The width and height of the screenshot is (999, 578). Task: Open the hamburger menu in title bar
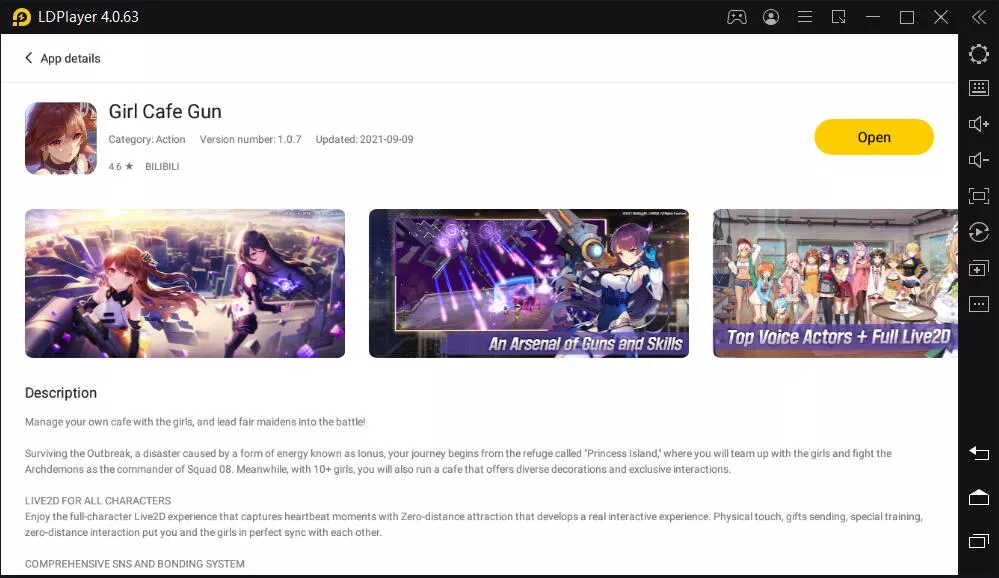pos(805,17)
